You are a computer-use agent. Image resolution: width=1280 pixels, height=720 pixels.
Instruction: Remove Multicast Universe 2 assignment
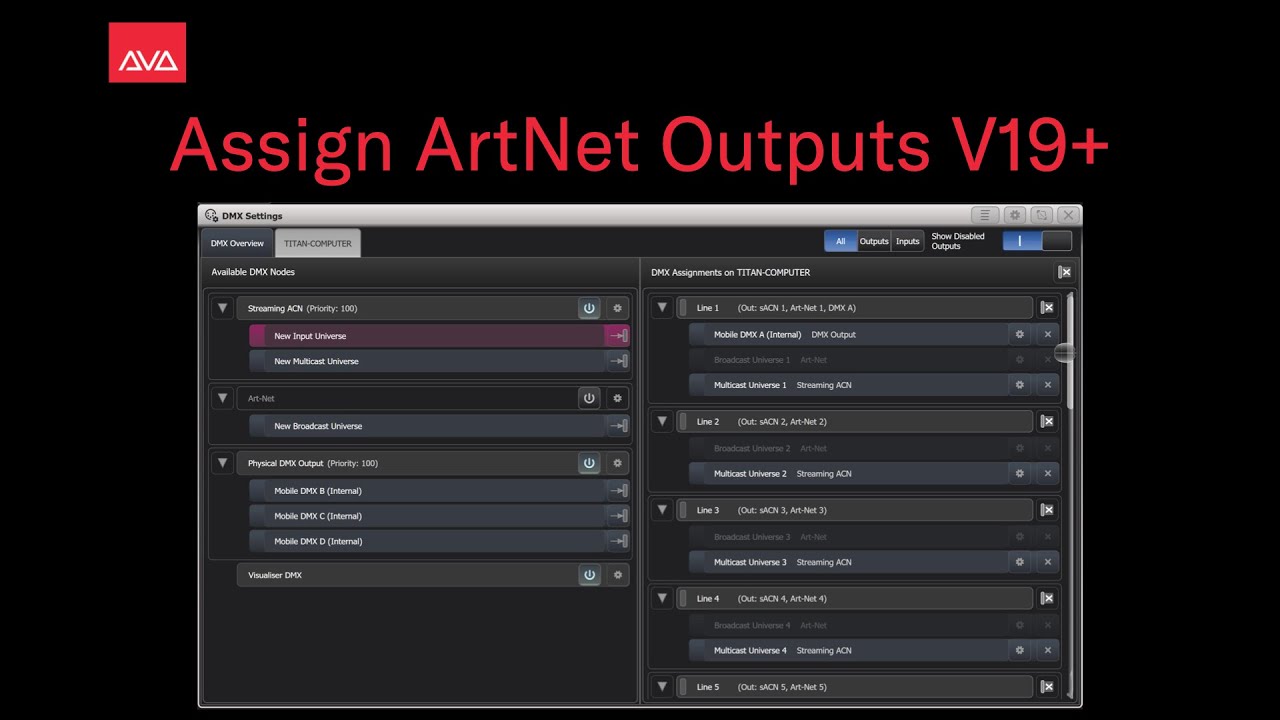point(1047,474)
